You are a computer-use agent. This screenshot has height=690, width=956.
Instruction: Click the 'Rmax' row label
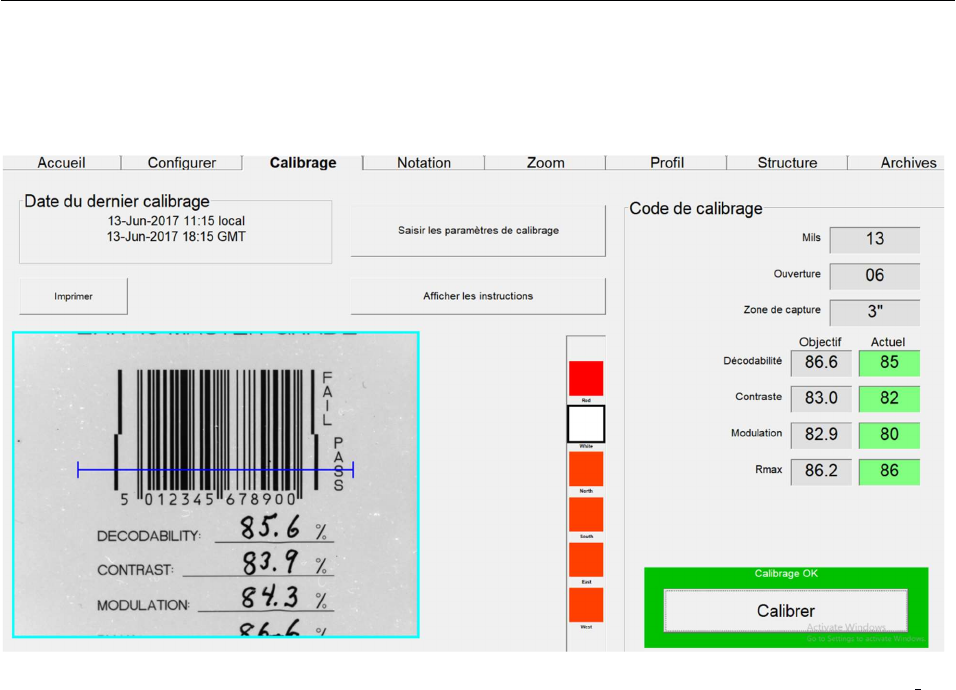tap(768, 469)
